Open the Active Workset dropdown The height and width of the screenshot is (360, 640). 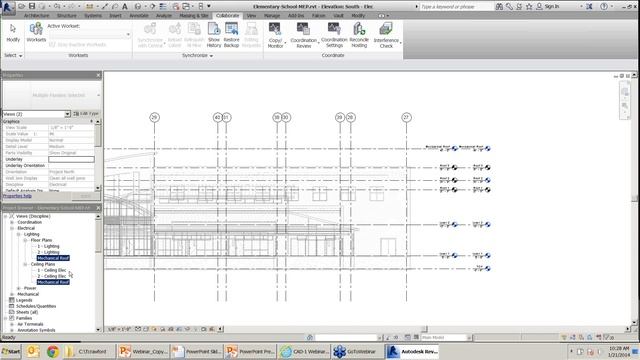click(128, 35)
